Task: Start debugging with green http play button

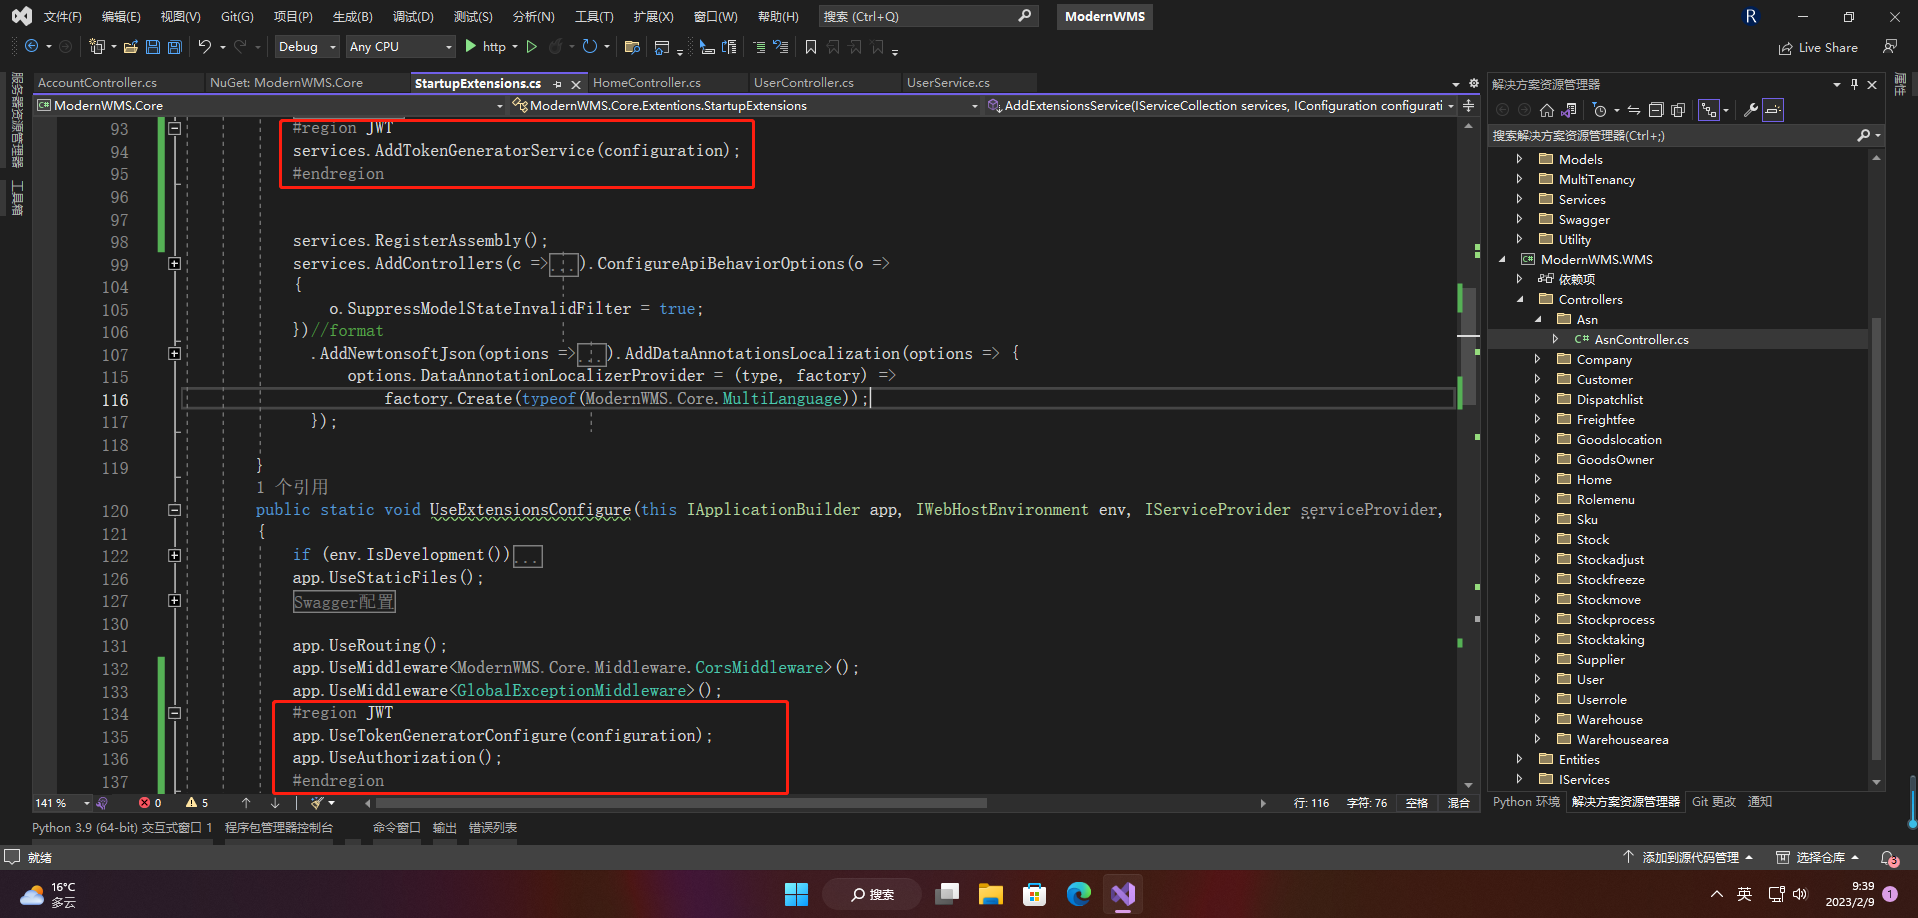Action: pos(470,47)
